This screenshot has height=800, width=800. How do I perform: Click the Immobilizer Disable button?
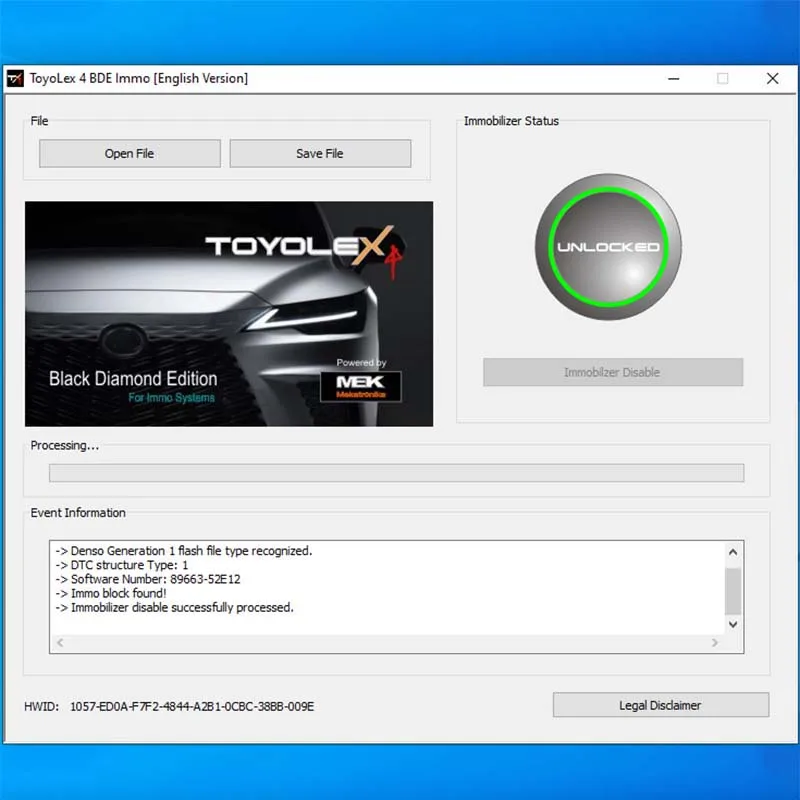pyautogui.click(x=612, y=372)
